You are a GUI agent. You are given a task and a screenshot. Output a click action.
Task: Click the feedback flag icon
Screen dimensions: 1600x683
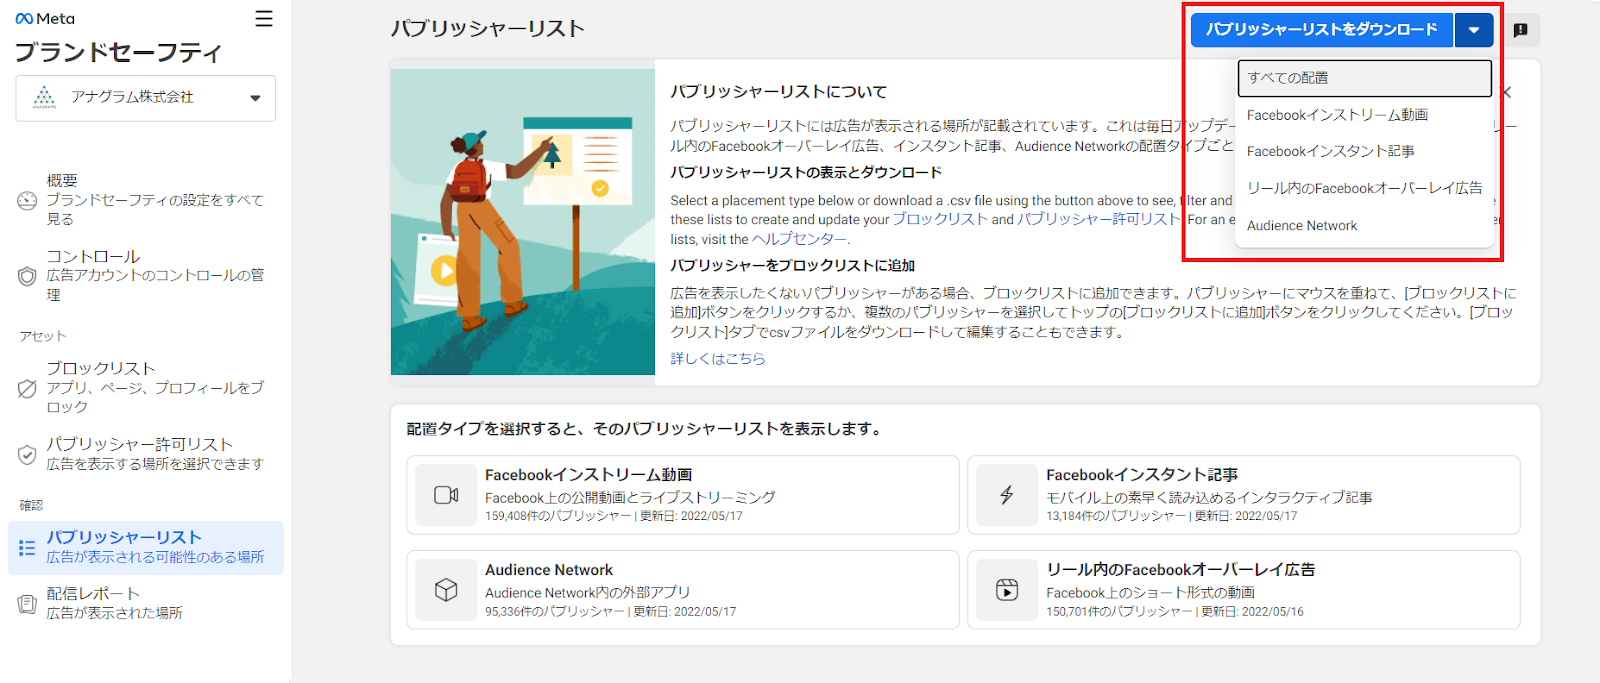point(1520,30)
